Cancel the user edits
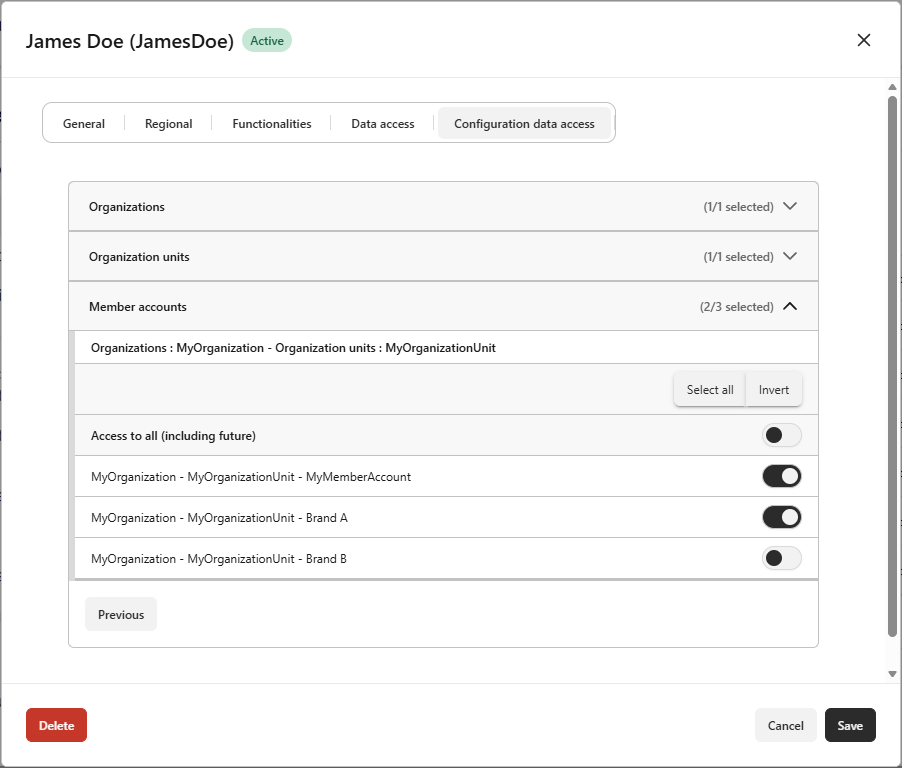This screenshot has height=768, width=902. 785,725
